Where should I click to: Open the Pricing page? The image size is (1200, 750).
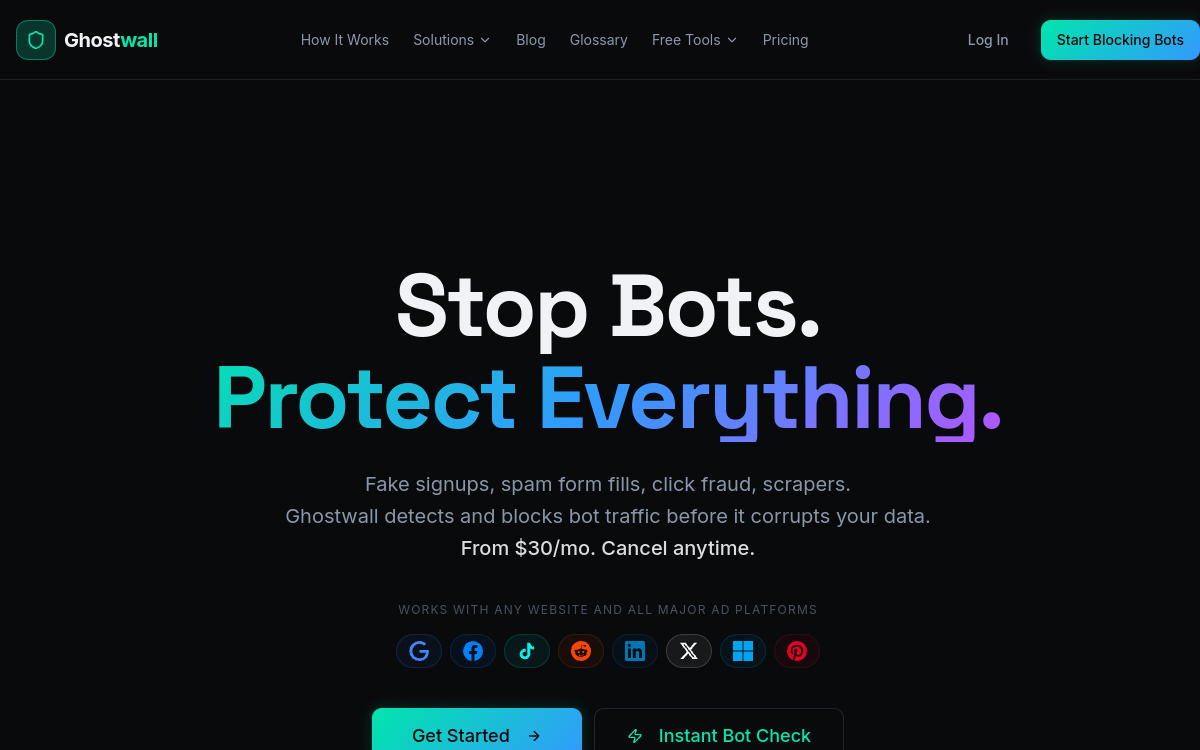785,40
